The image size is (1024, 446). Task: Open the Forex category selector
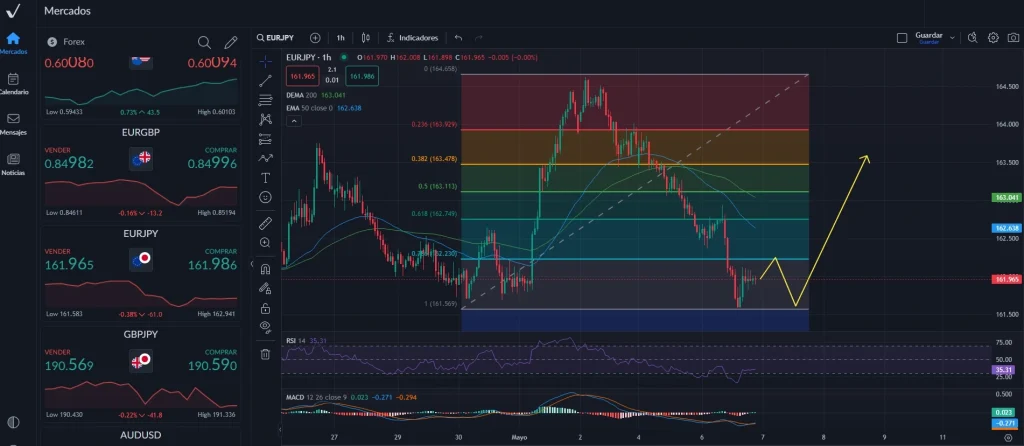pos(66,42)
